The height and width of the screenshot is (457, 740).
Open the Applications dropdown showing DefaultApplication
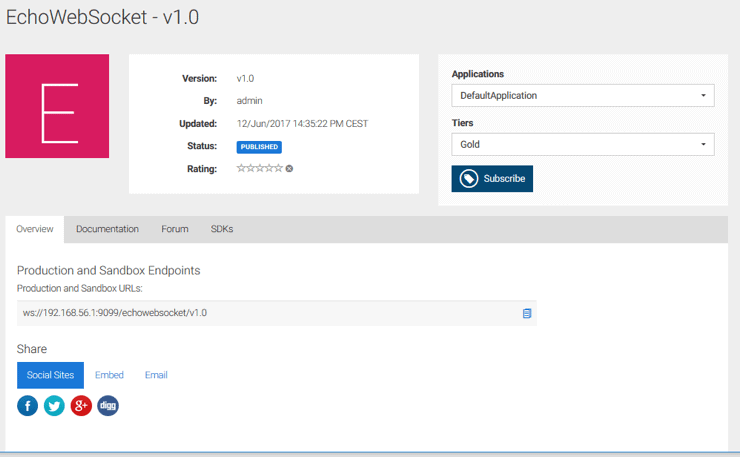pos(583,95)
